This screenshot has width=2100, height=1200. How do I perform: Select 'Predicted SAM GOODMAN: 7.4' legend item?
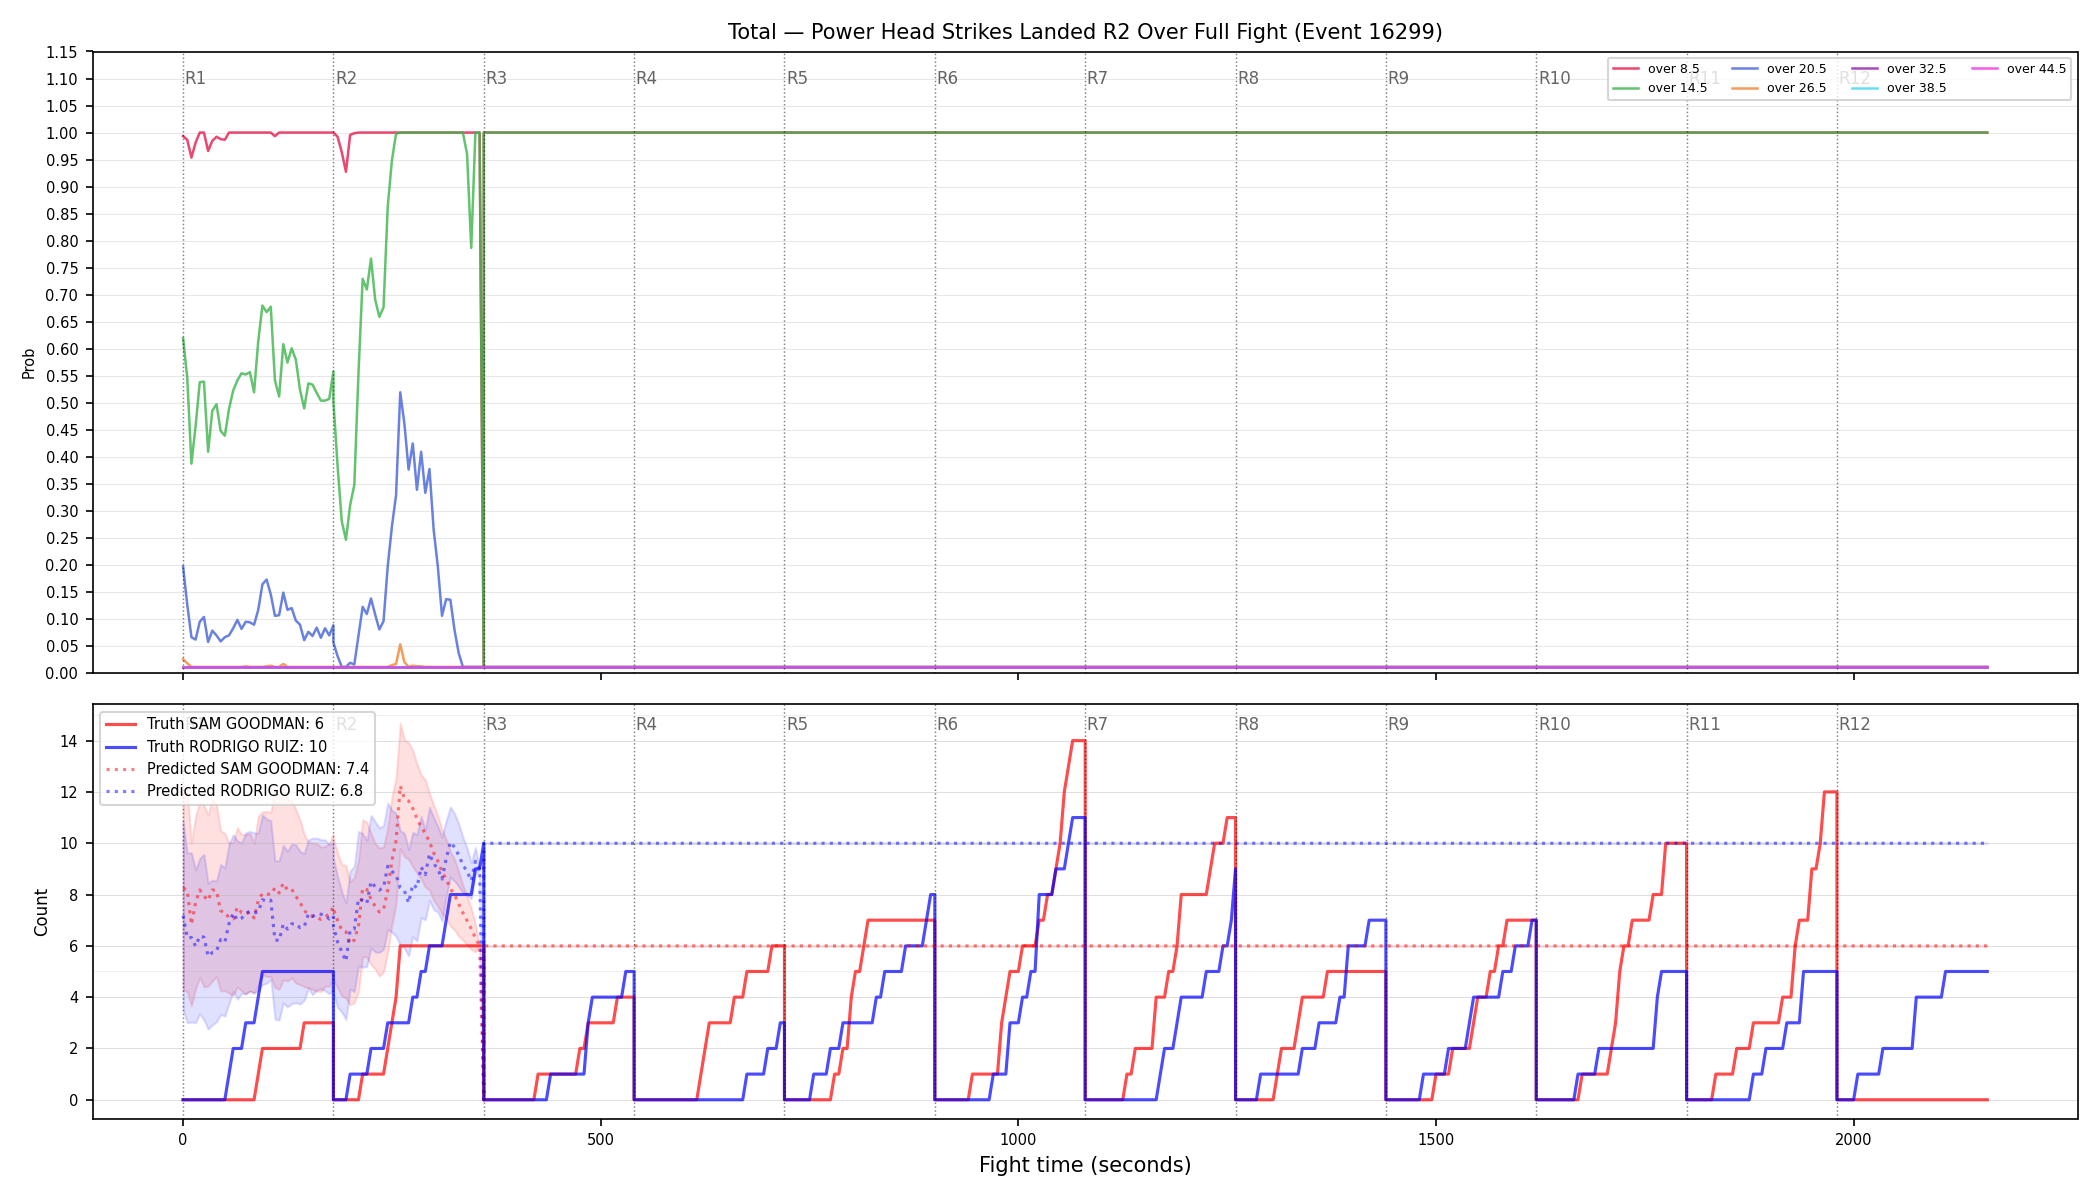pyautogui.click(x=237, y=769)
